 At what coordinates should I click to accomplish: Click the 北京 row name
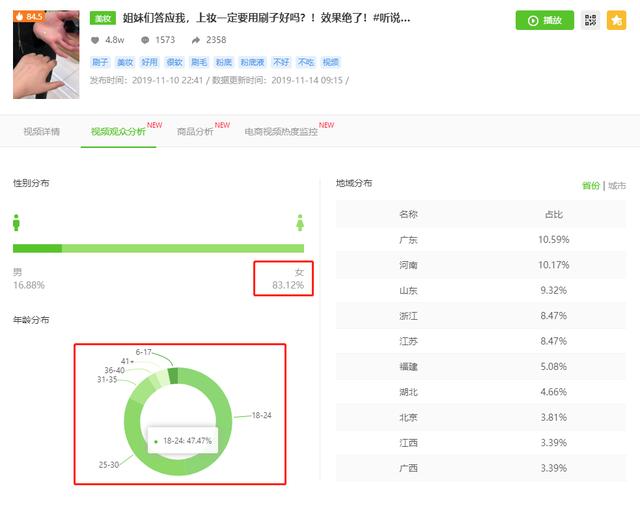[x=408, y=417]
